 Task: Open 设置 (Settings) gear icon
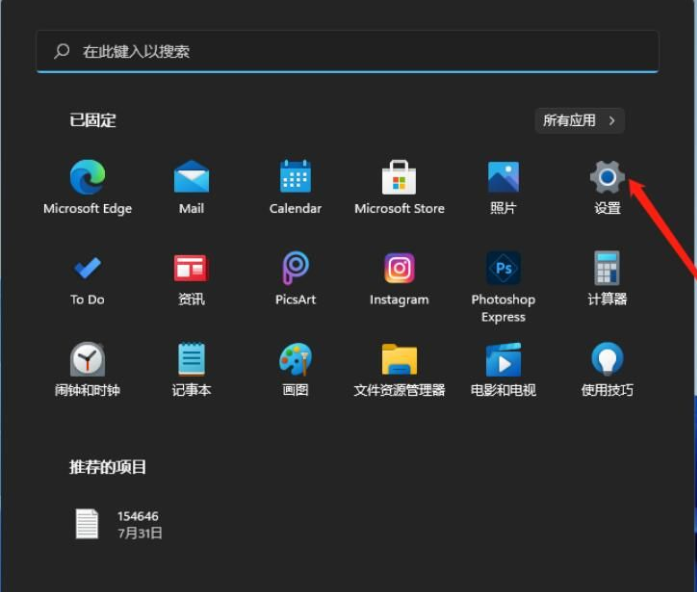607,179
